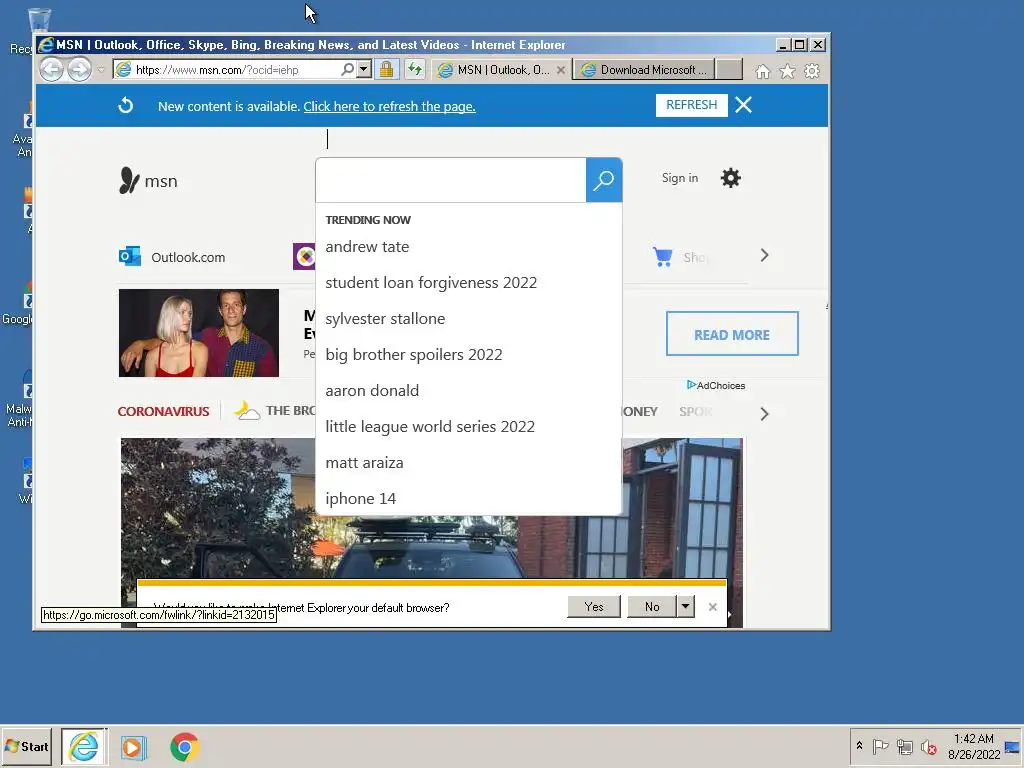Click No on default browser prompt

[652, 607]
